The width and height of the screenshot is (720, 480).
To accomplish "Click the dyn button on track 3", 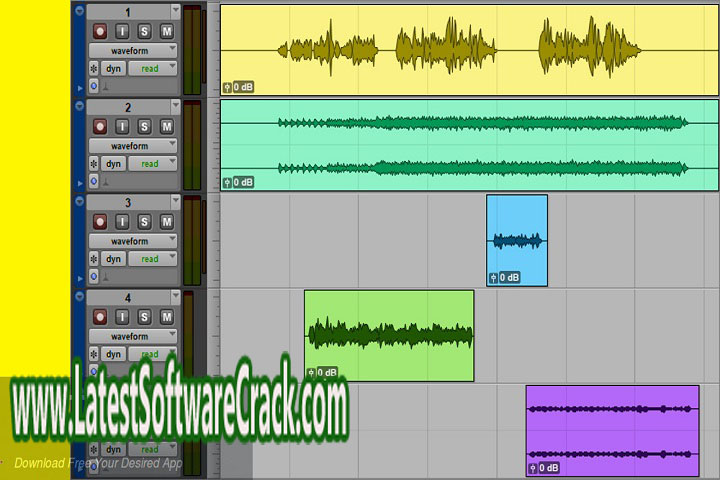I will point(114,259).
